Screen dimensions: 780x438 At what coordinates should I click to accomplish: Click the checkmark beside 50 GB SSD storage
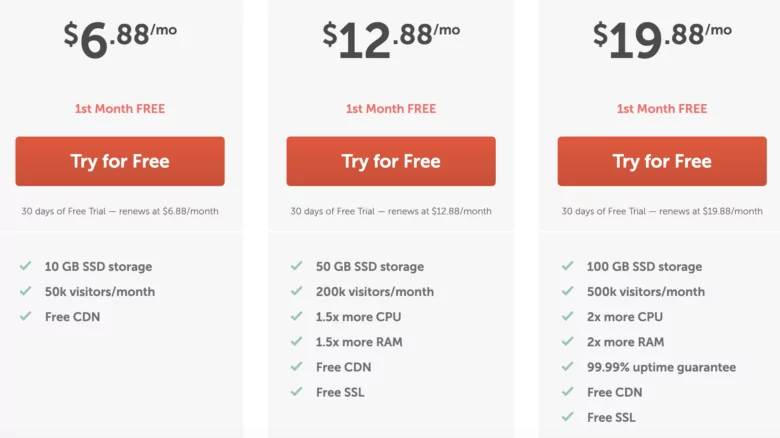(x=296, y=267)
